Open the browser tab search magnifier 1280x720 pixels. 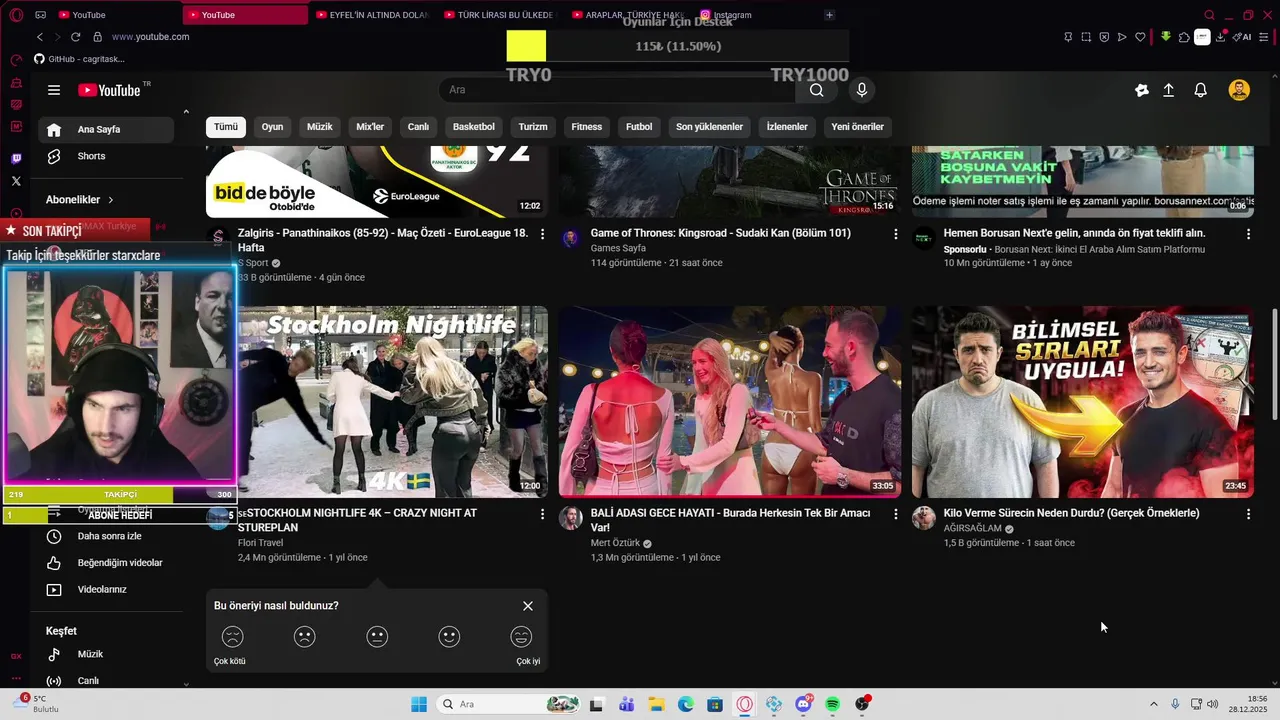(1209, 15)
